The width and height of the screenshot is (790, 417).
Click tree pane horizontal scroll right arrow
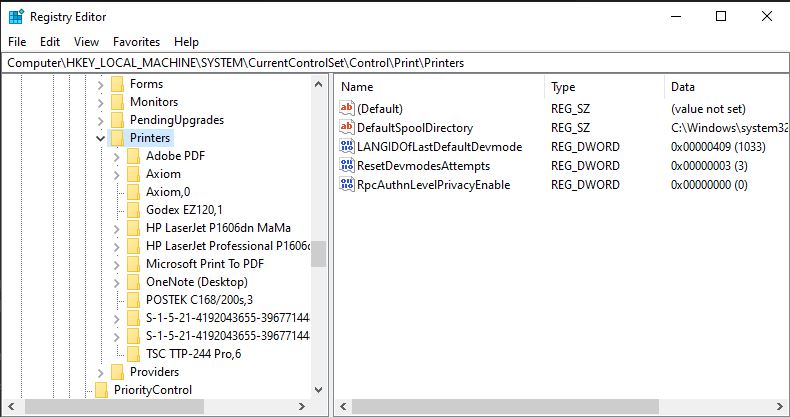(301, 406)
